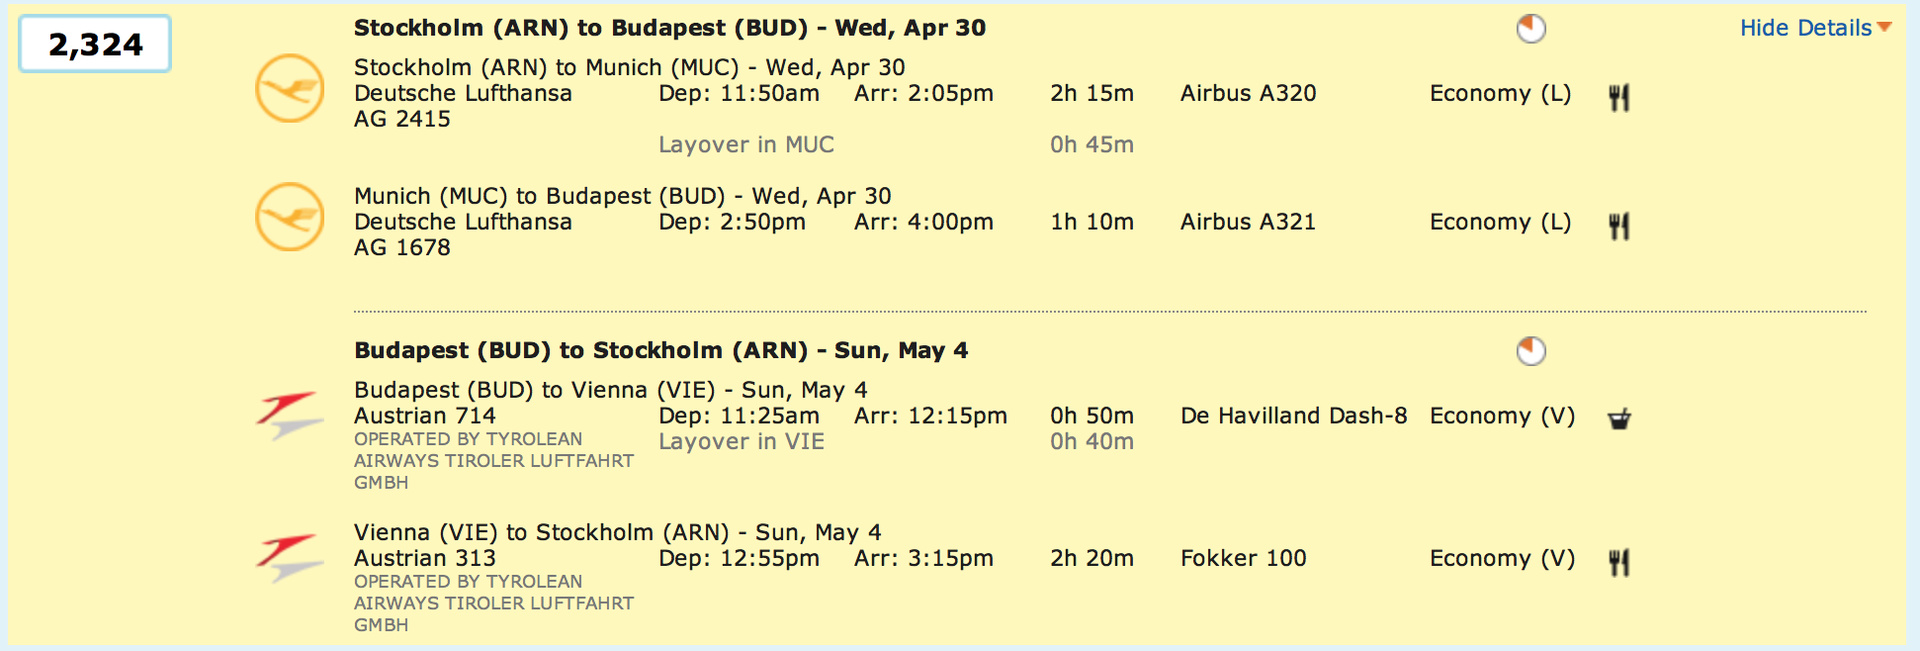Select the 2,324 price box
Image resolution: width=1920 pixels, height=651 pixels.
coord(95,44)
